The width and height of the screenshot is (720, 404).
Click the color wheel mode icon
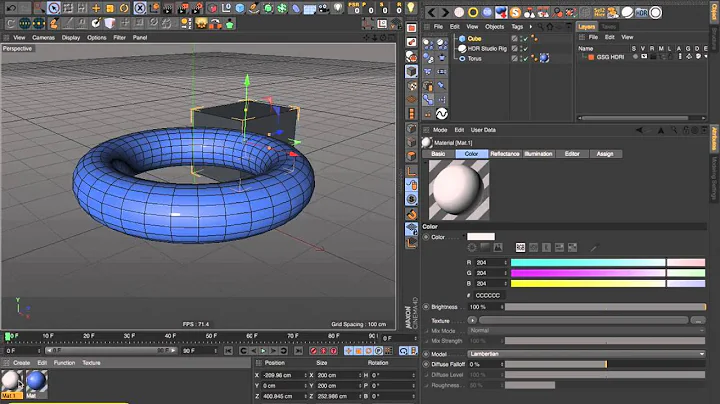[472, 247]
